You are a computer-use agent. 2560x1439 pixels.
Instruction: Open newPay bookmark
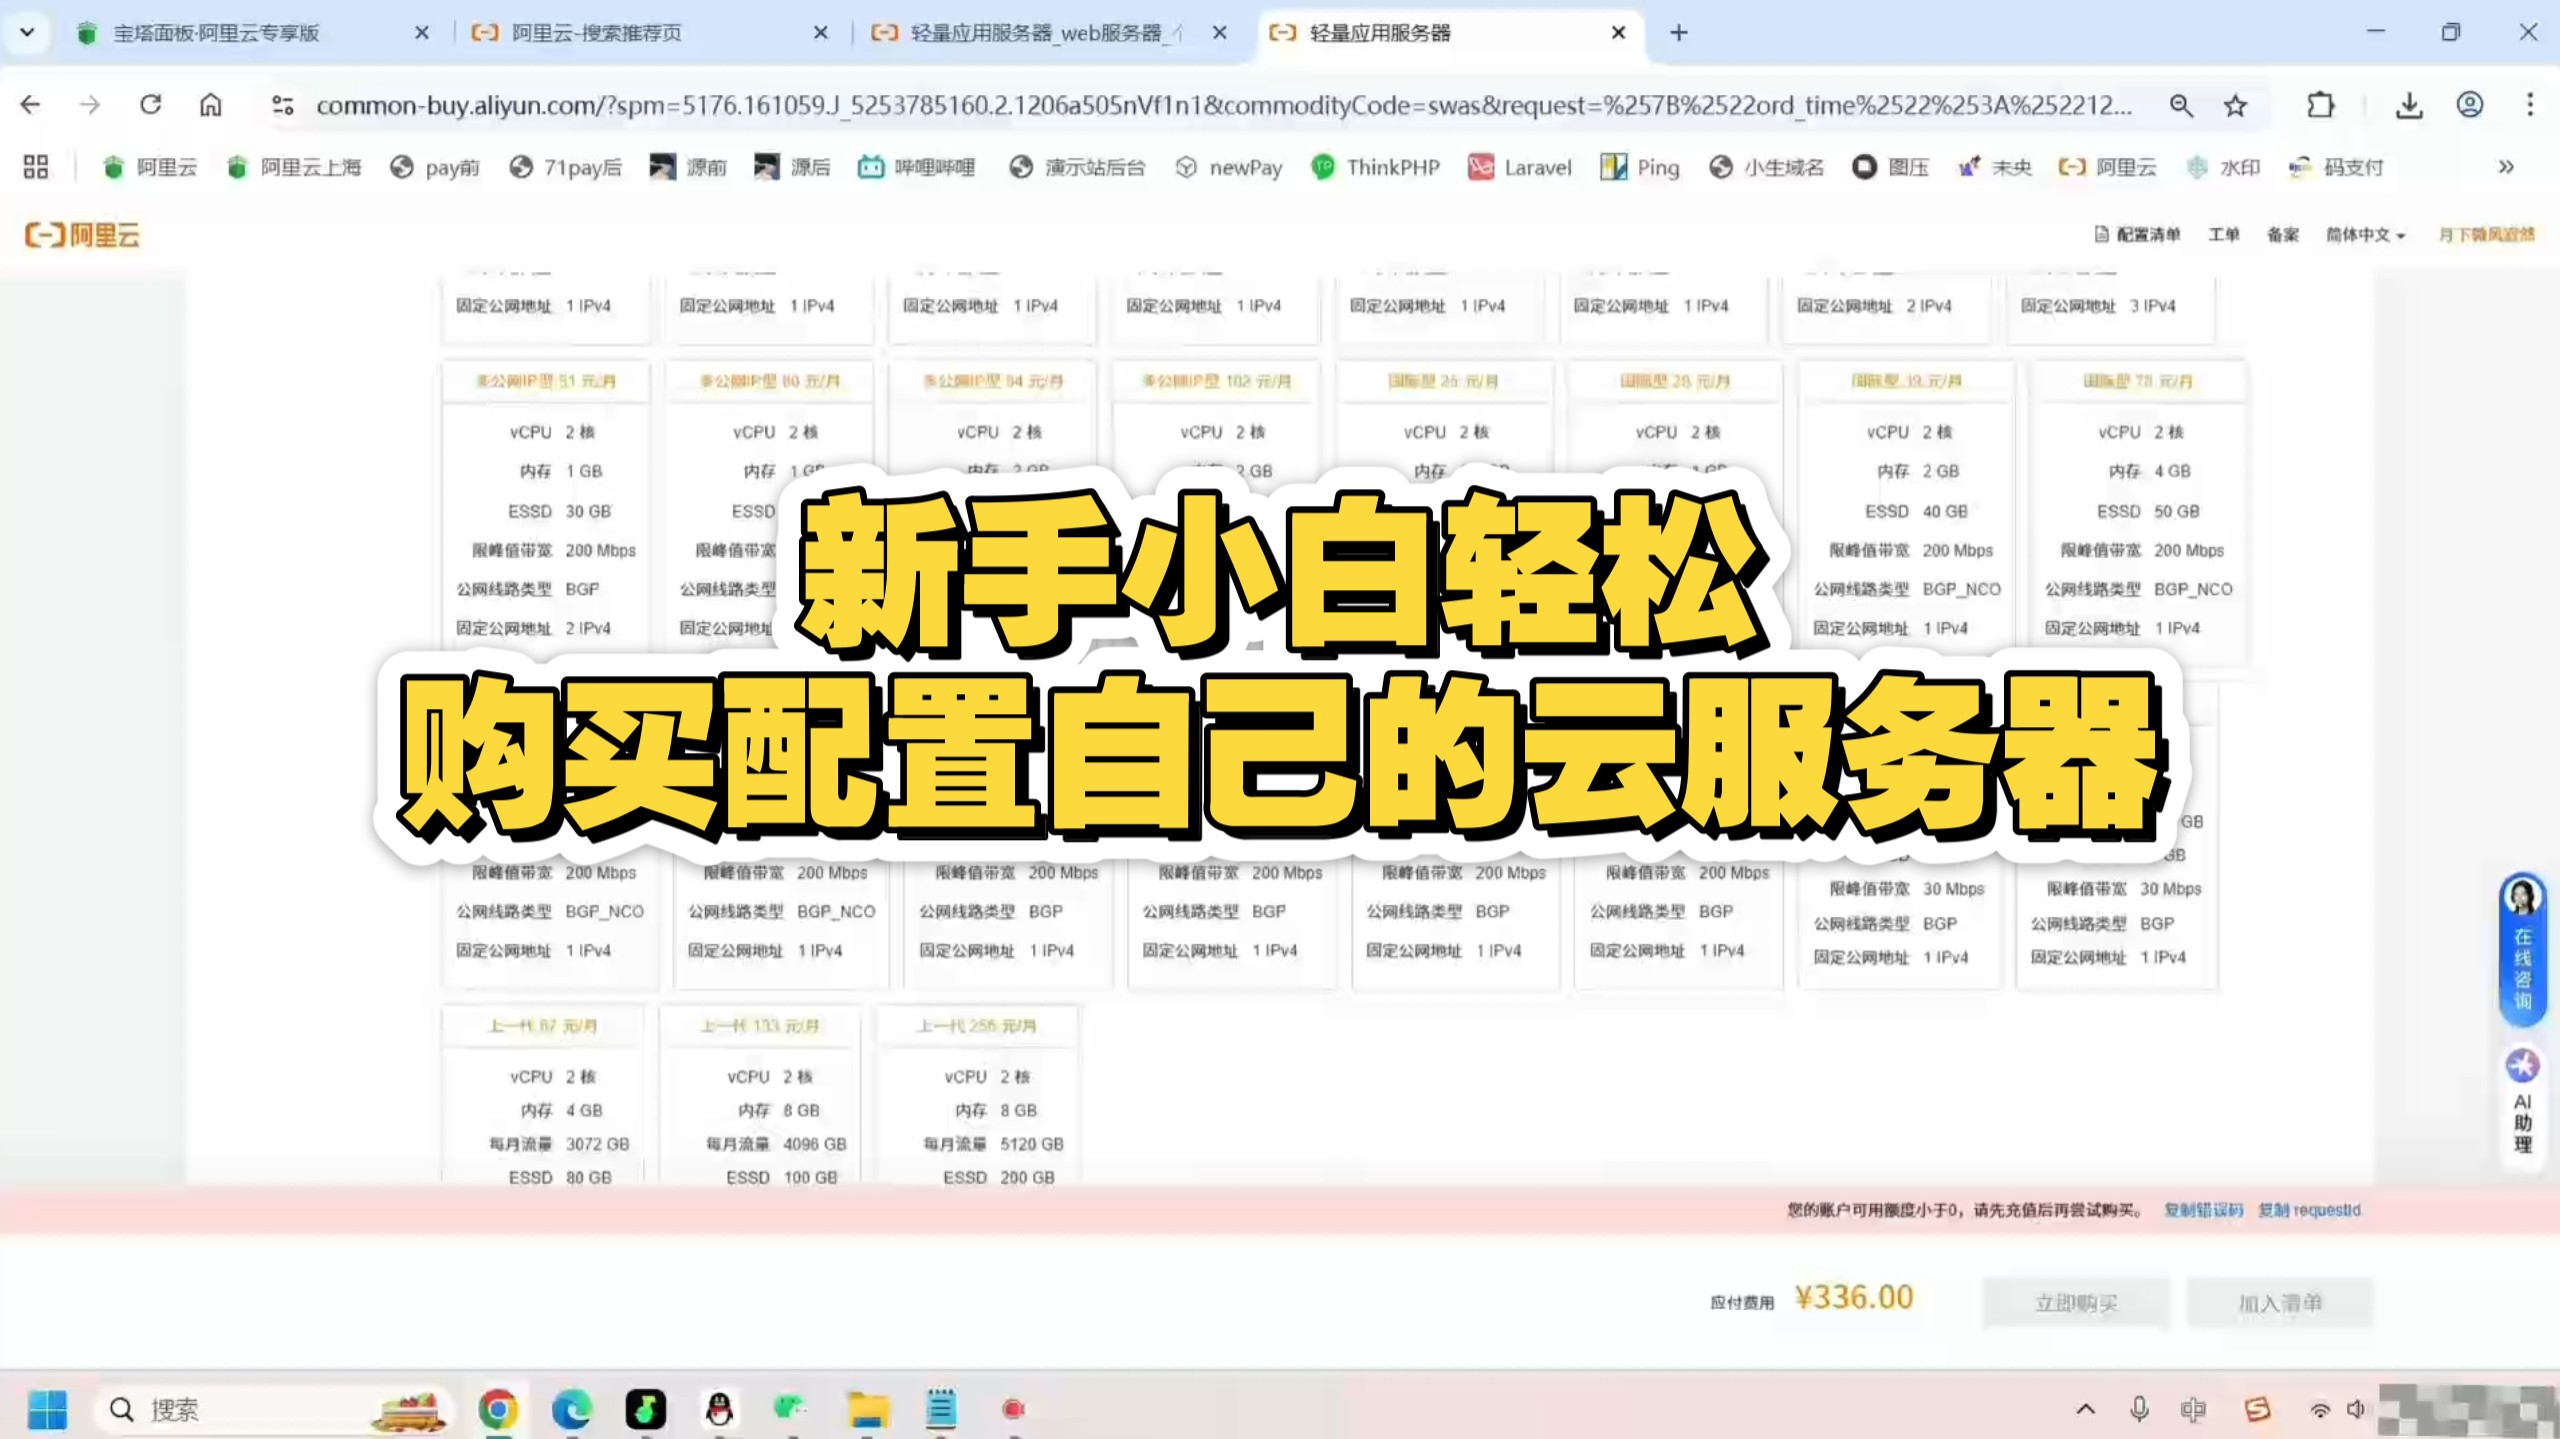coord(1228,167)
